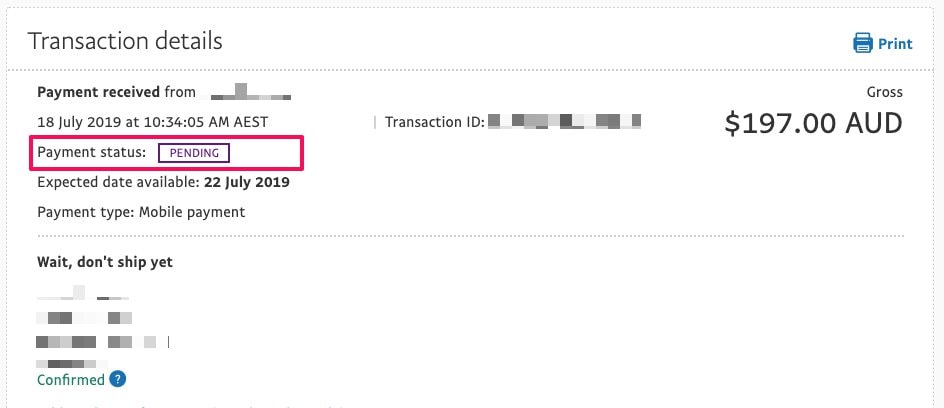Click the blurred payer name
The height and width of the screenshot is (408, 944).
(250, 92)
